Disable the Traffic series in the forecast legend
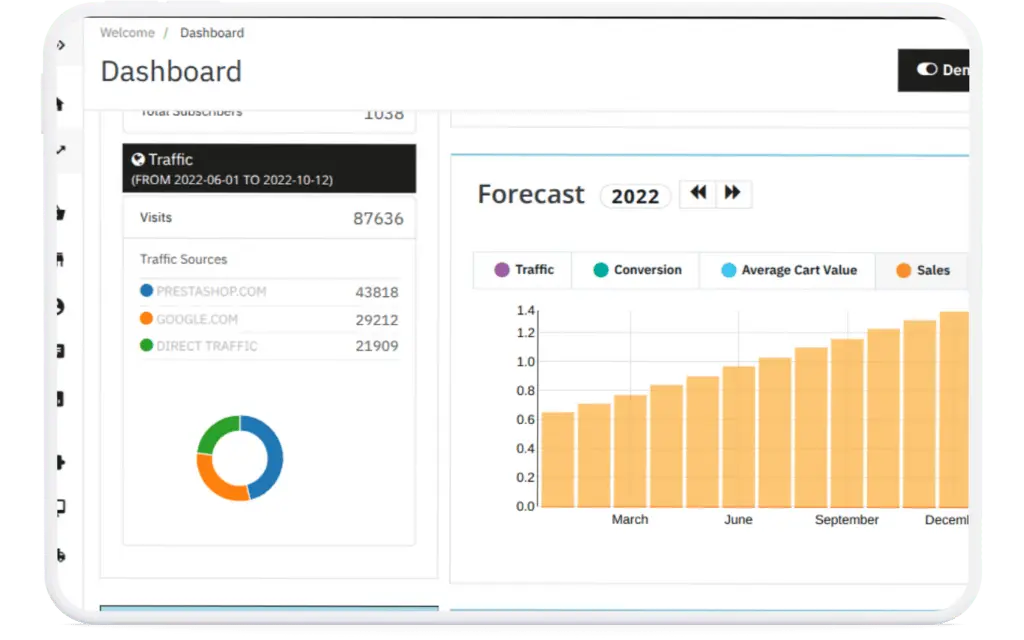1024x640 pixels. click(x=521, y=270)
